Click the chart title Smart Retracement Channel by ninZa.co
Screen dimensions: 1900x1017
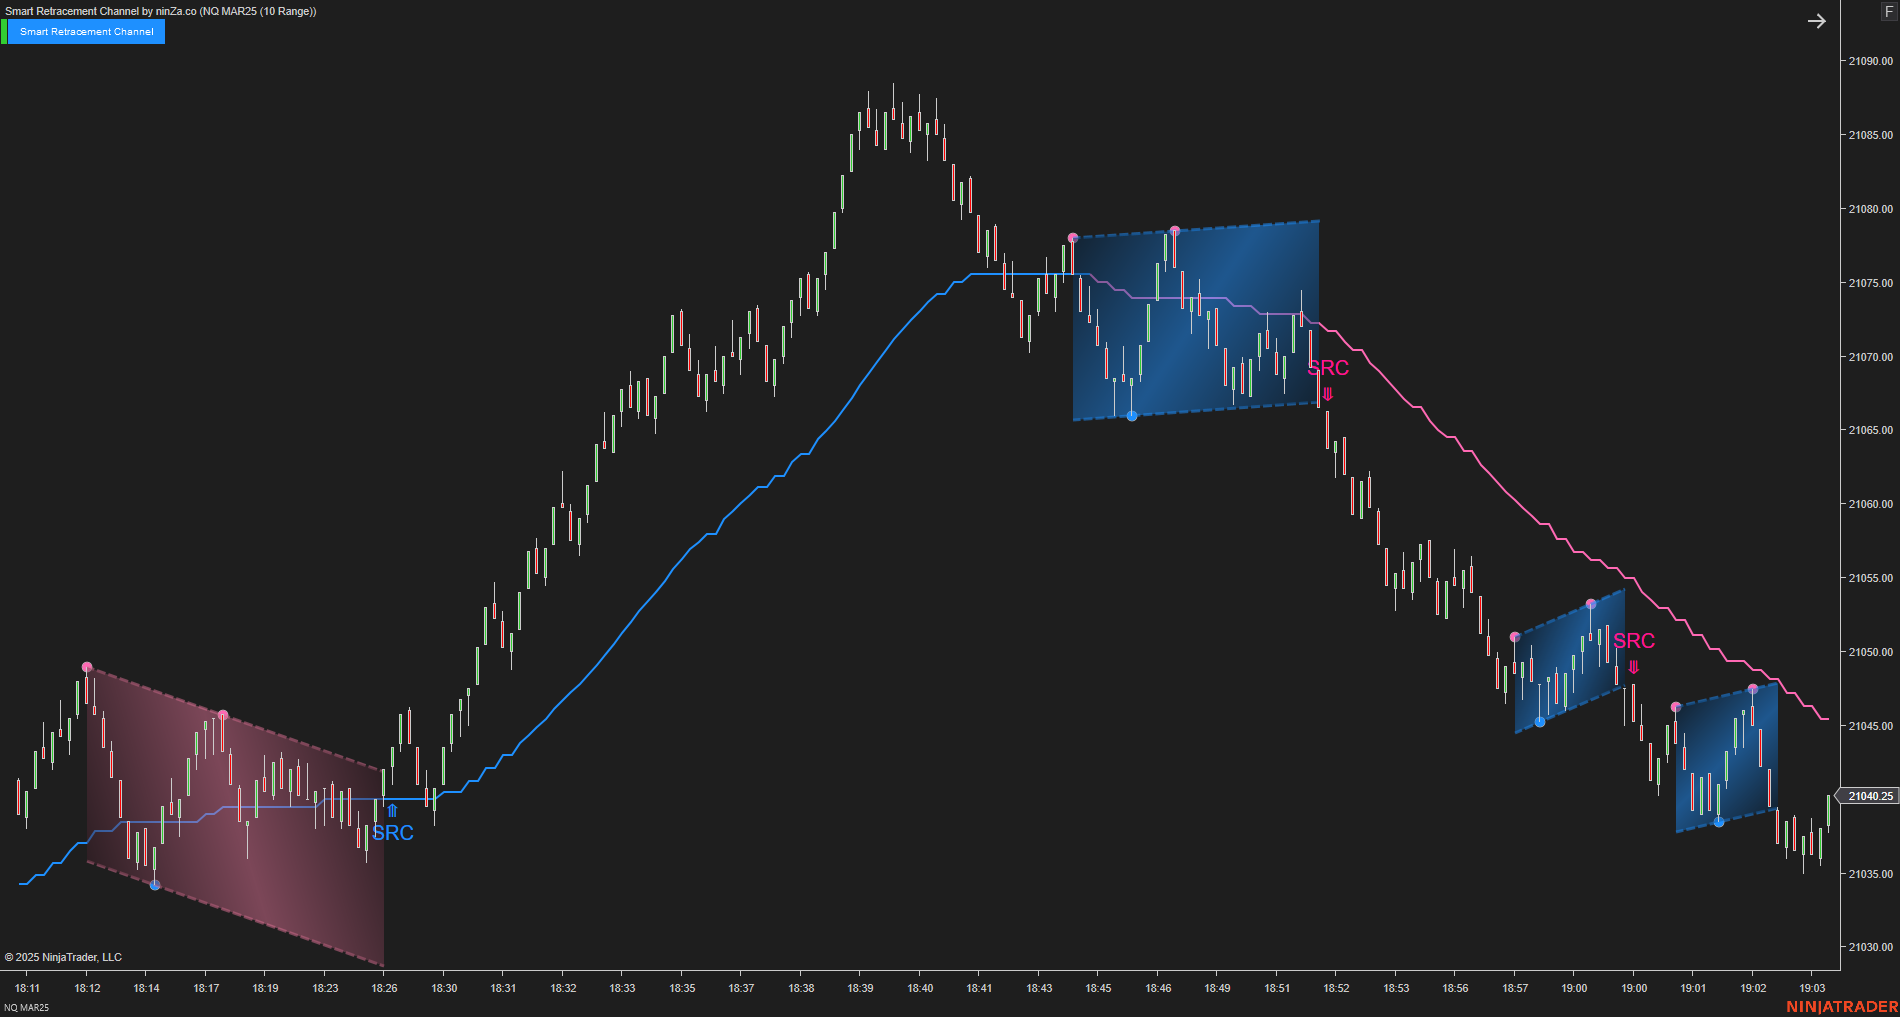pyautogui.click(x=160, y=10)
